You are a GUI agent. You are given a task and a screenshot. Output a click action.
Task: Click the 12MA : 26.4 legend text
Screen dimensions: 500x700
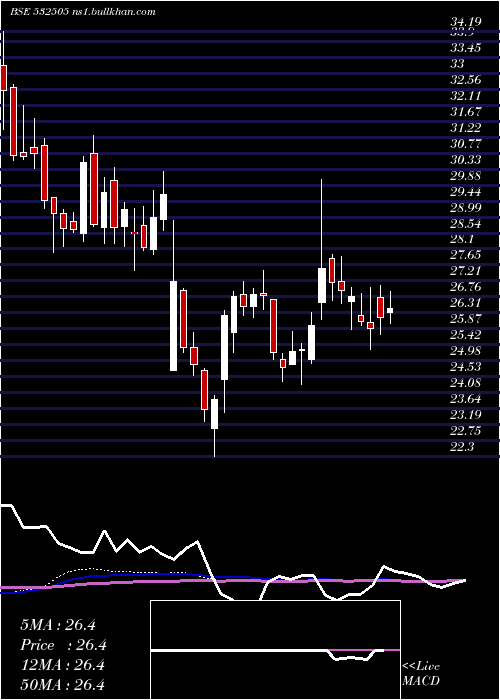pyautogui.click(x=62, y=666)
